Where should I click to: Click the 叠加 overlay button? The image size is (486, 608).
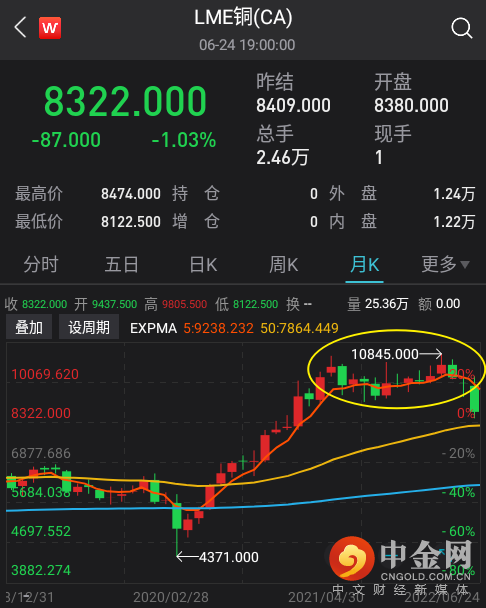(x=29, y=328)
